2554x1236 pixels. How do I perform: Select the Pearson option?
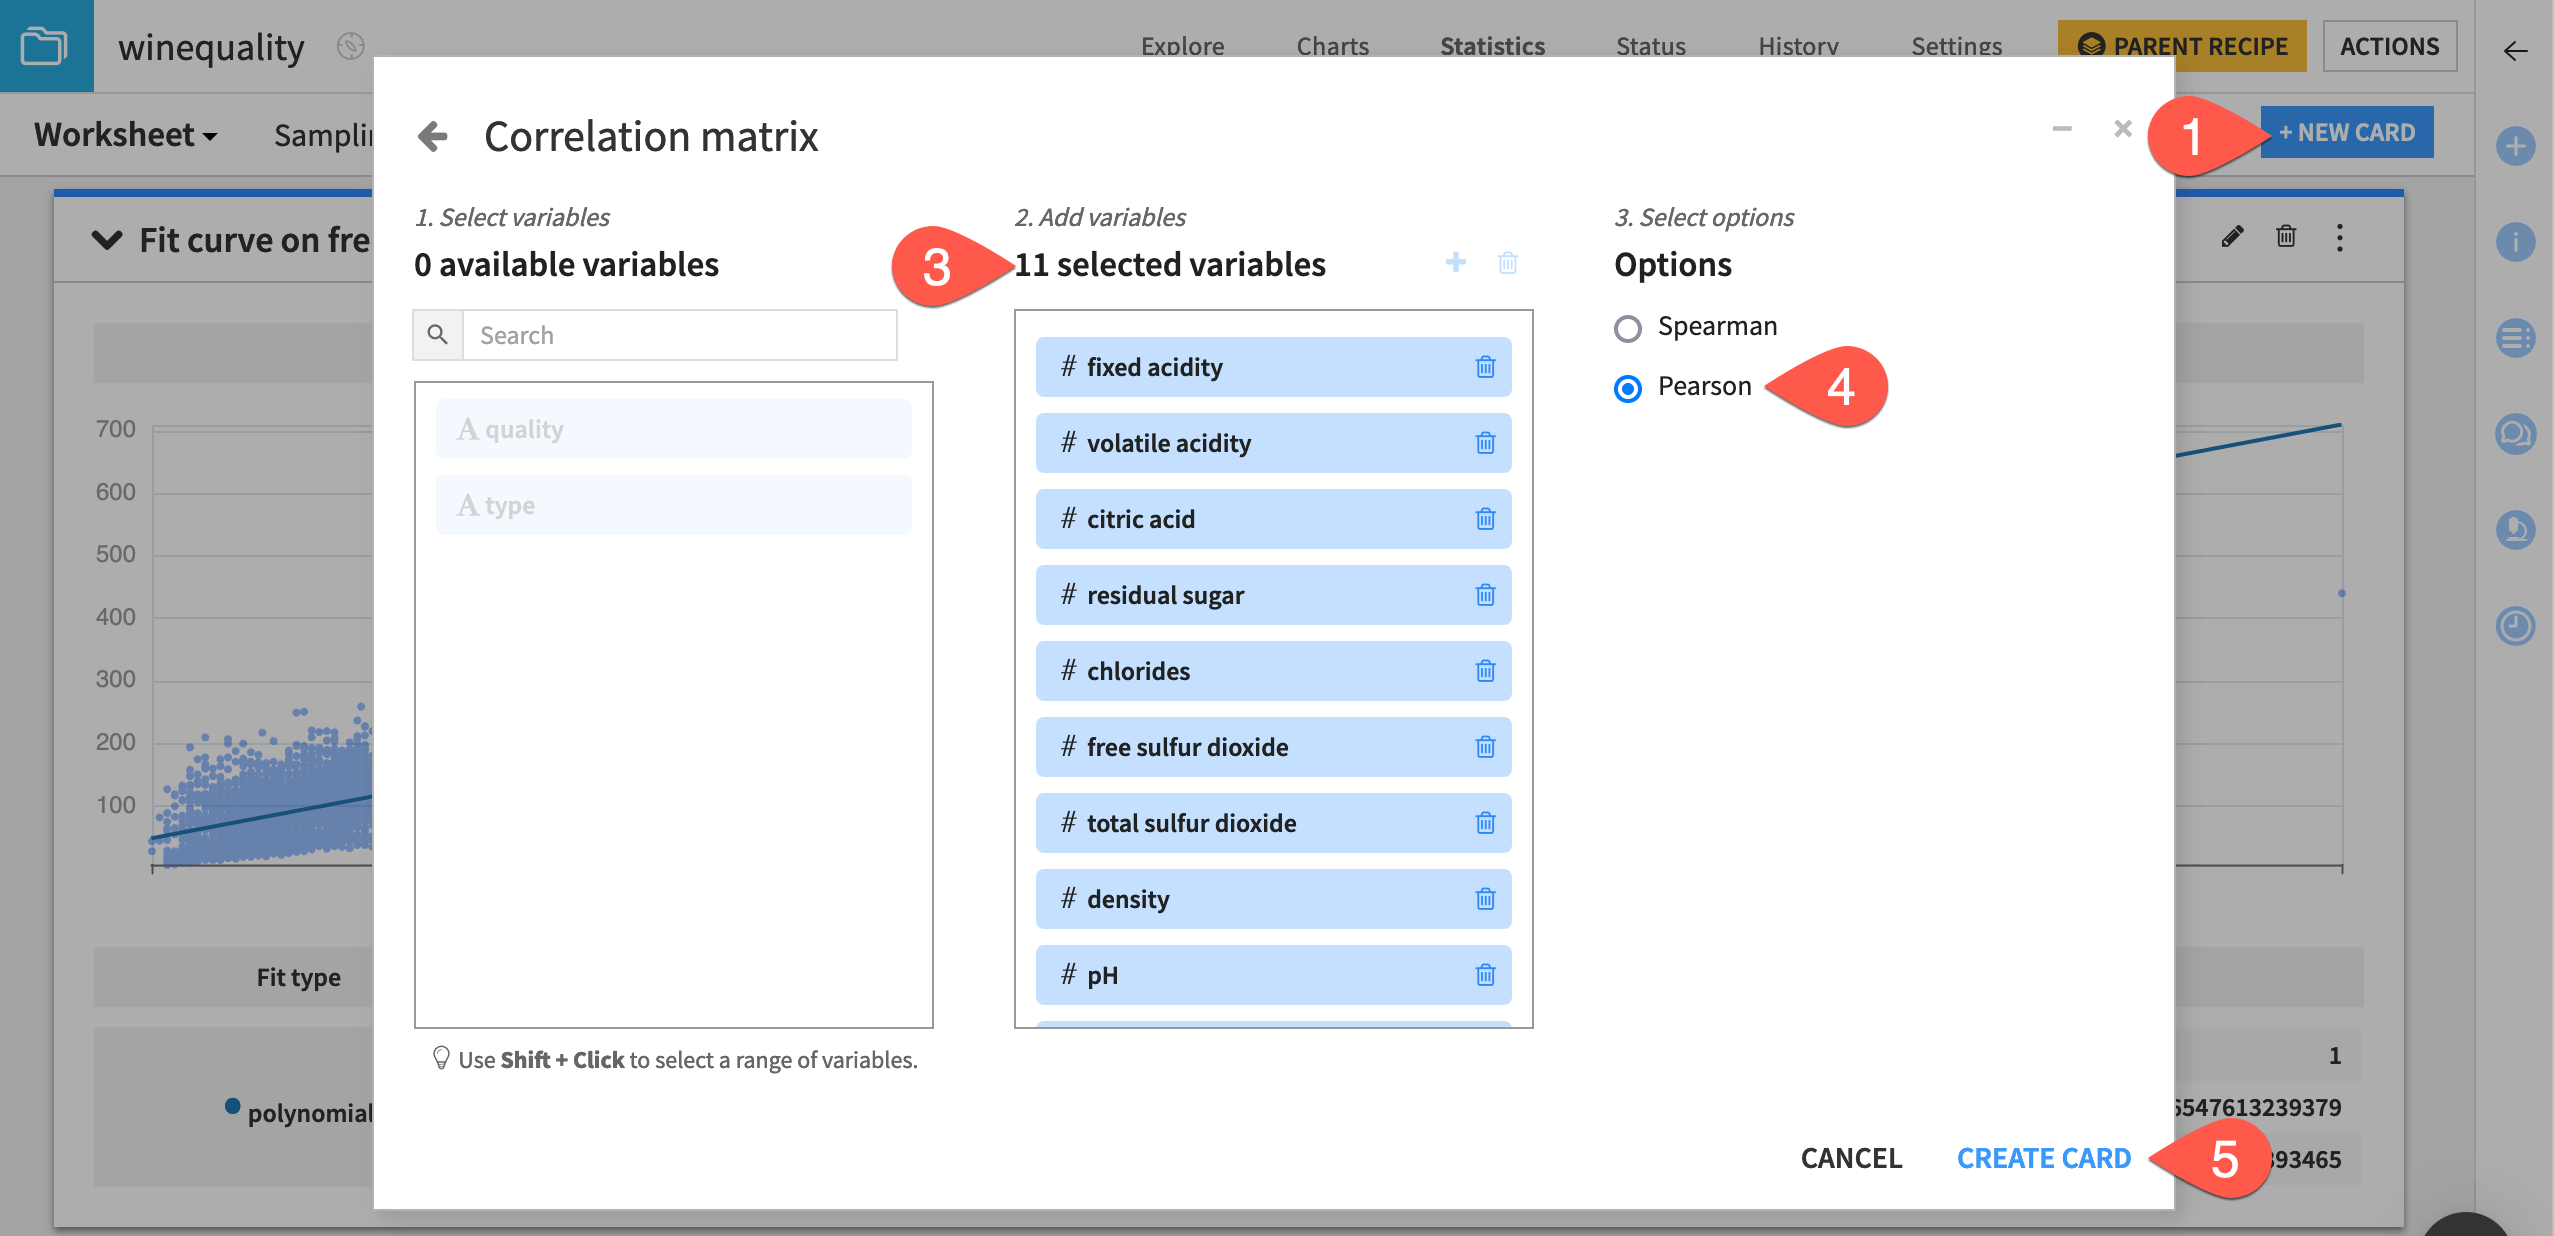1628,388
